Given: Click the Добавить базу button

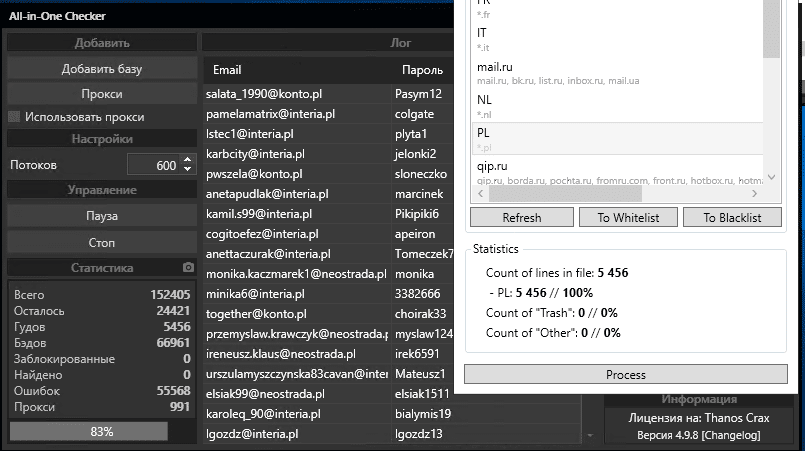Looking at the screenshot, I should (x=102, y=69).
